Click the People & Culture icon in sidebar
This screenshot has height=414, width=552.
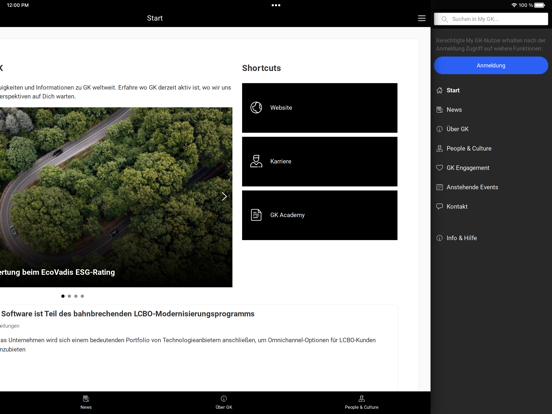pos(439,149)
